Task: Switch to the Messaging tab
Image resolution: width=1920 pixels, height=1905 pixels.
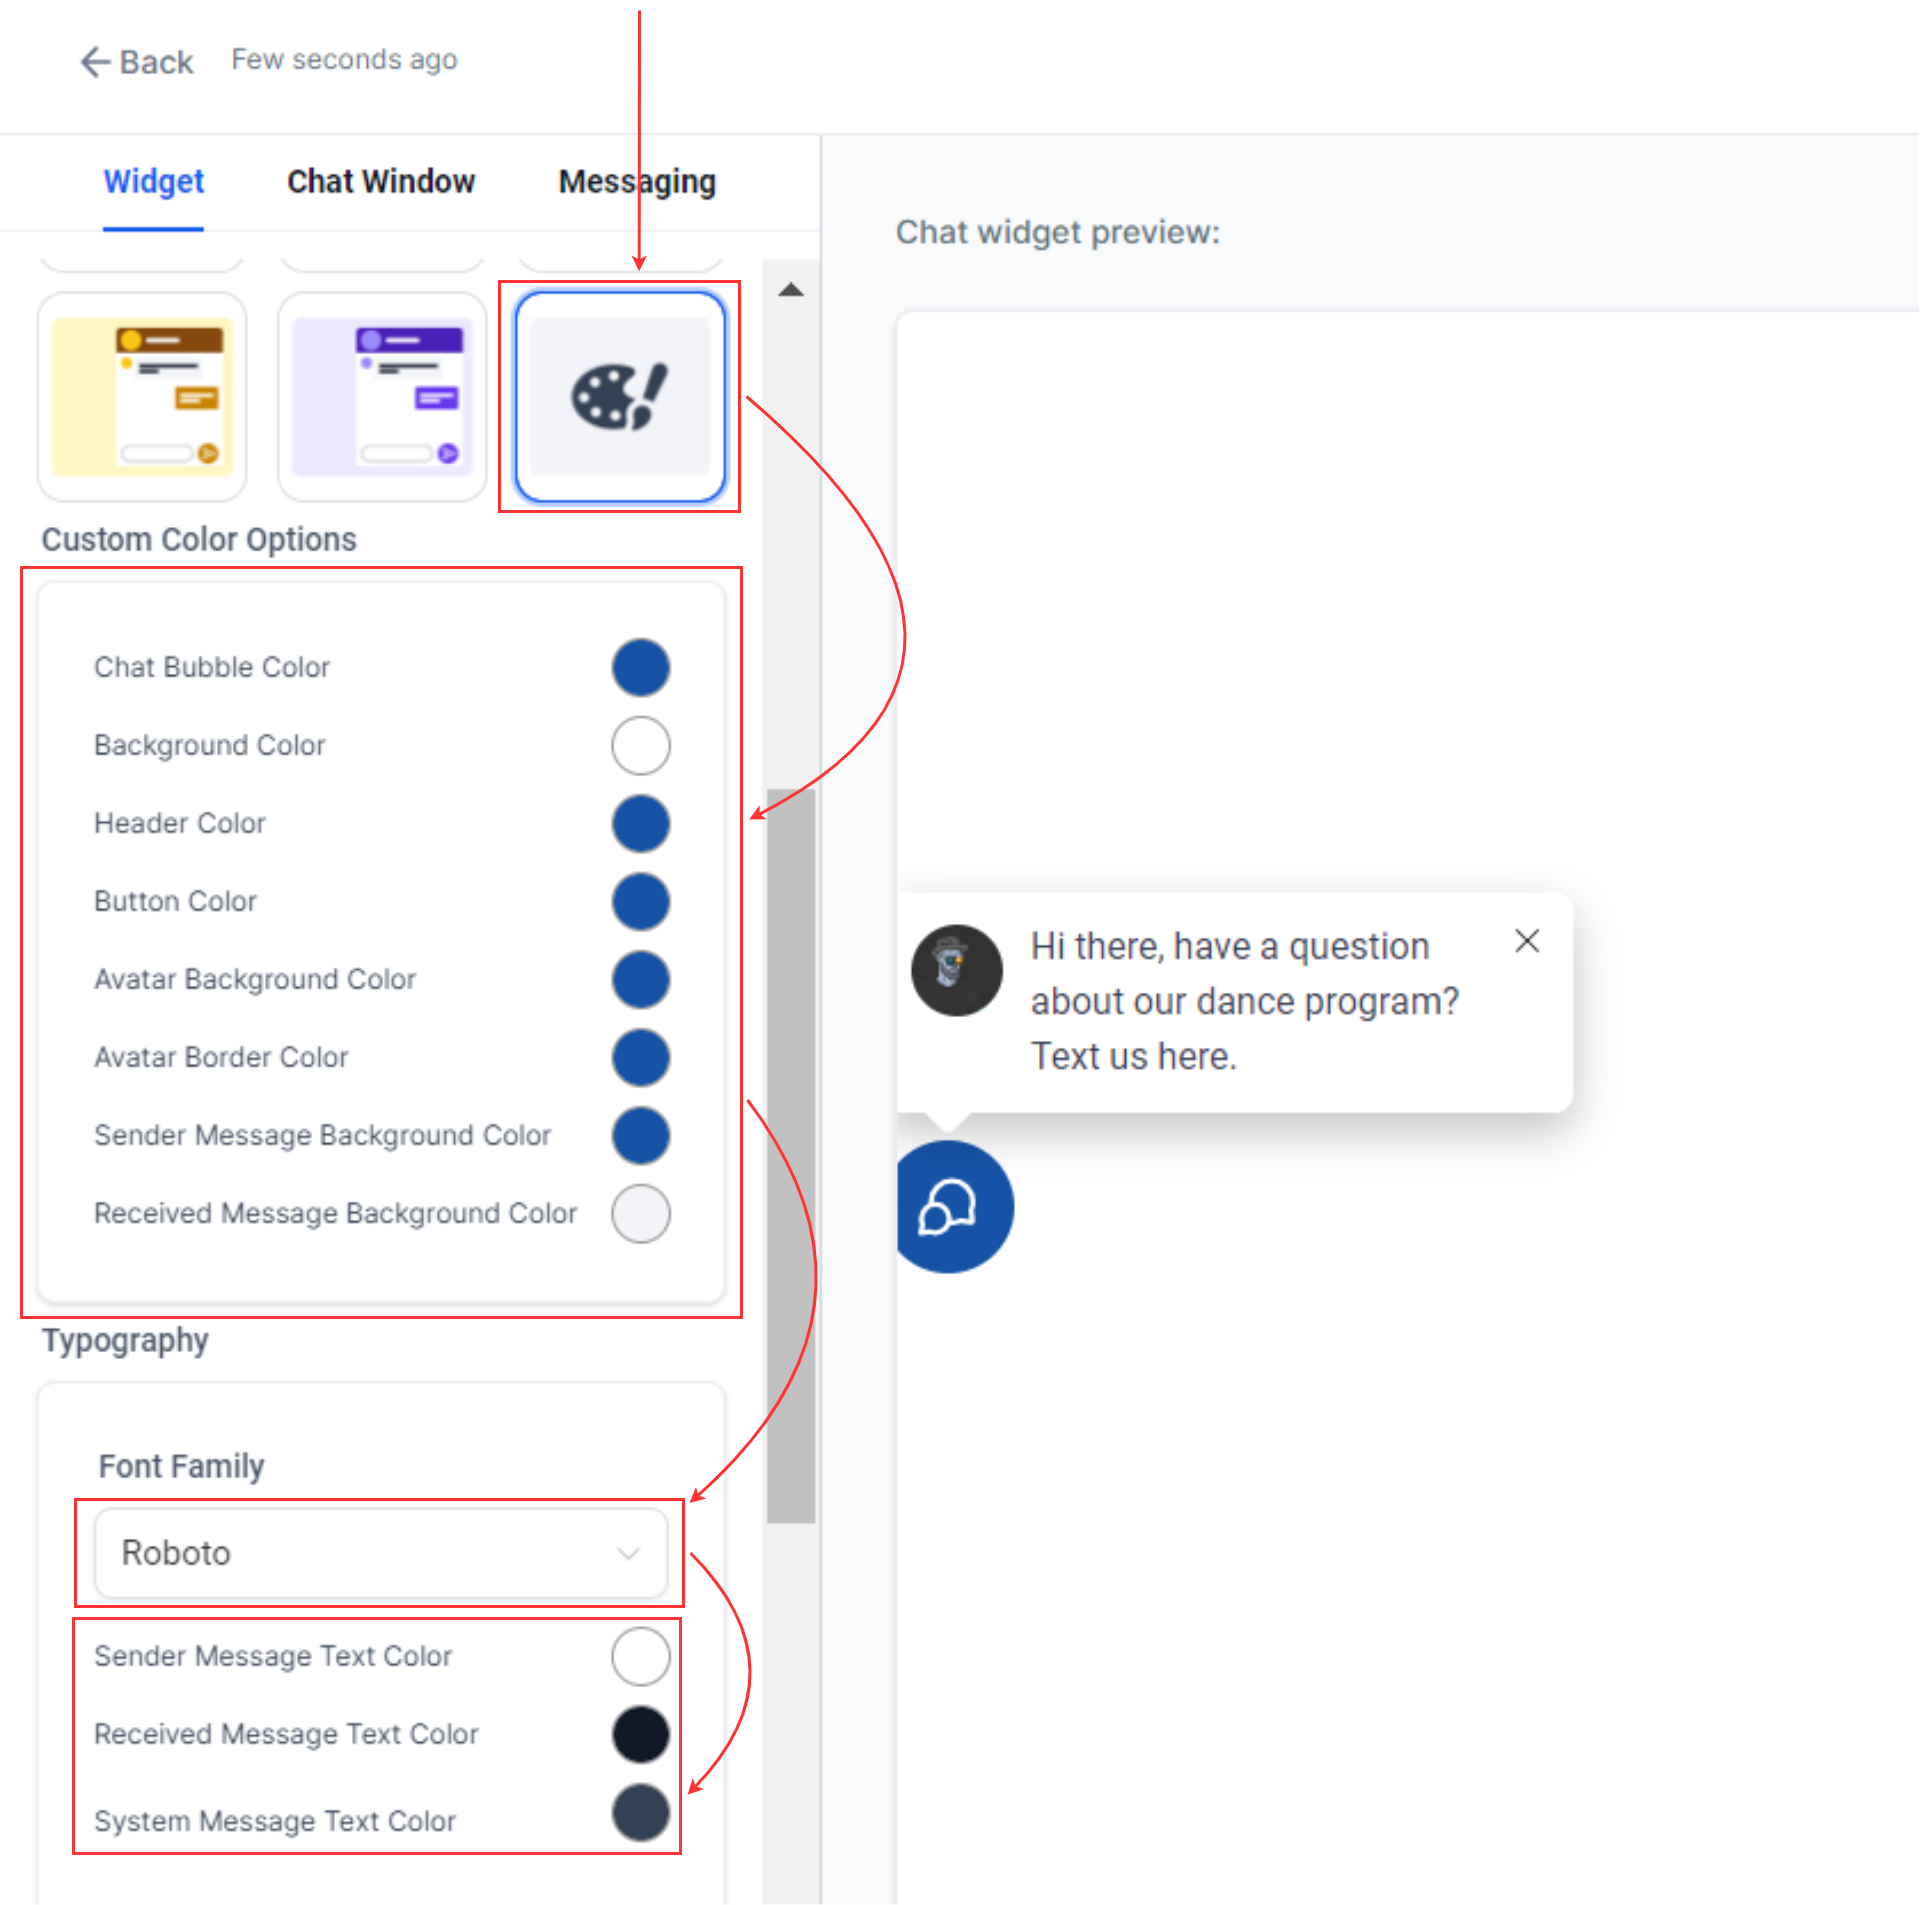Action: tap(637, 182)
